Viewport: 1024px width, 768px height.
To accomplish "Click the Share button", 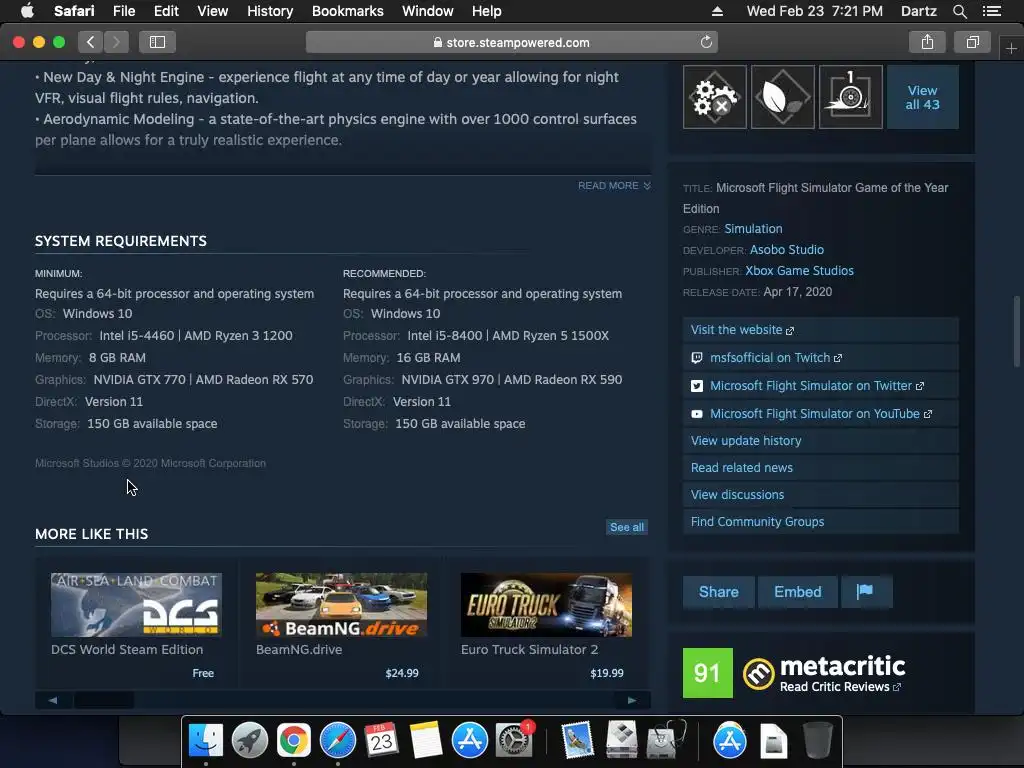I will click(x=718, y=592).
